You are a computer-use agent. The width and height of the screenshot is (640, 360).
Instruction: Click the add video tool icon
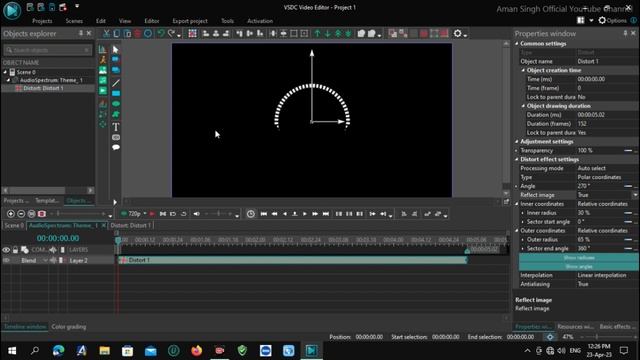point(102,91)
